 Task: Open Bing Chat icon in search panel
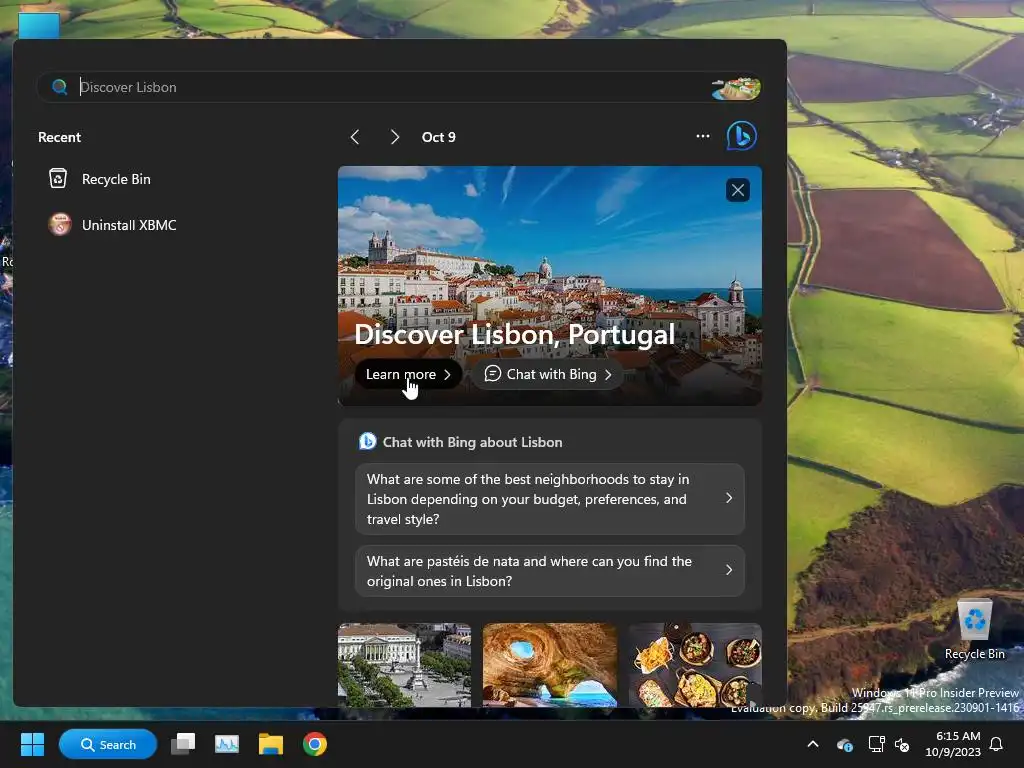(741, 136)
